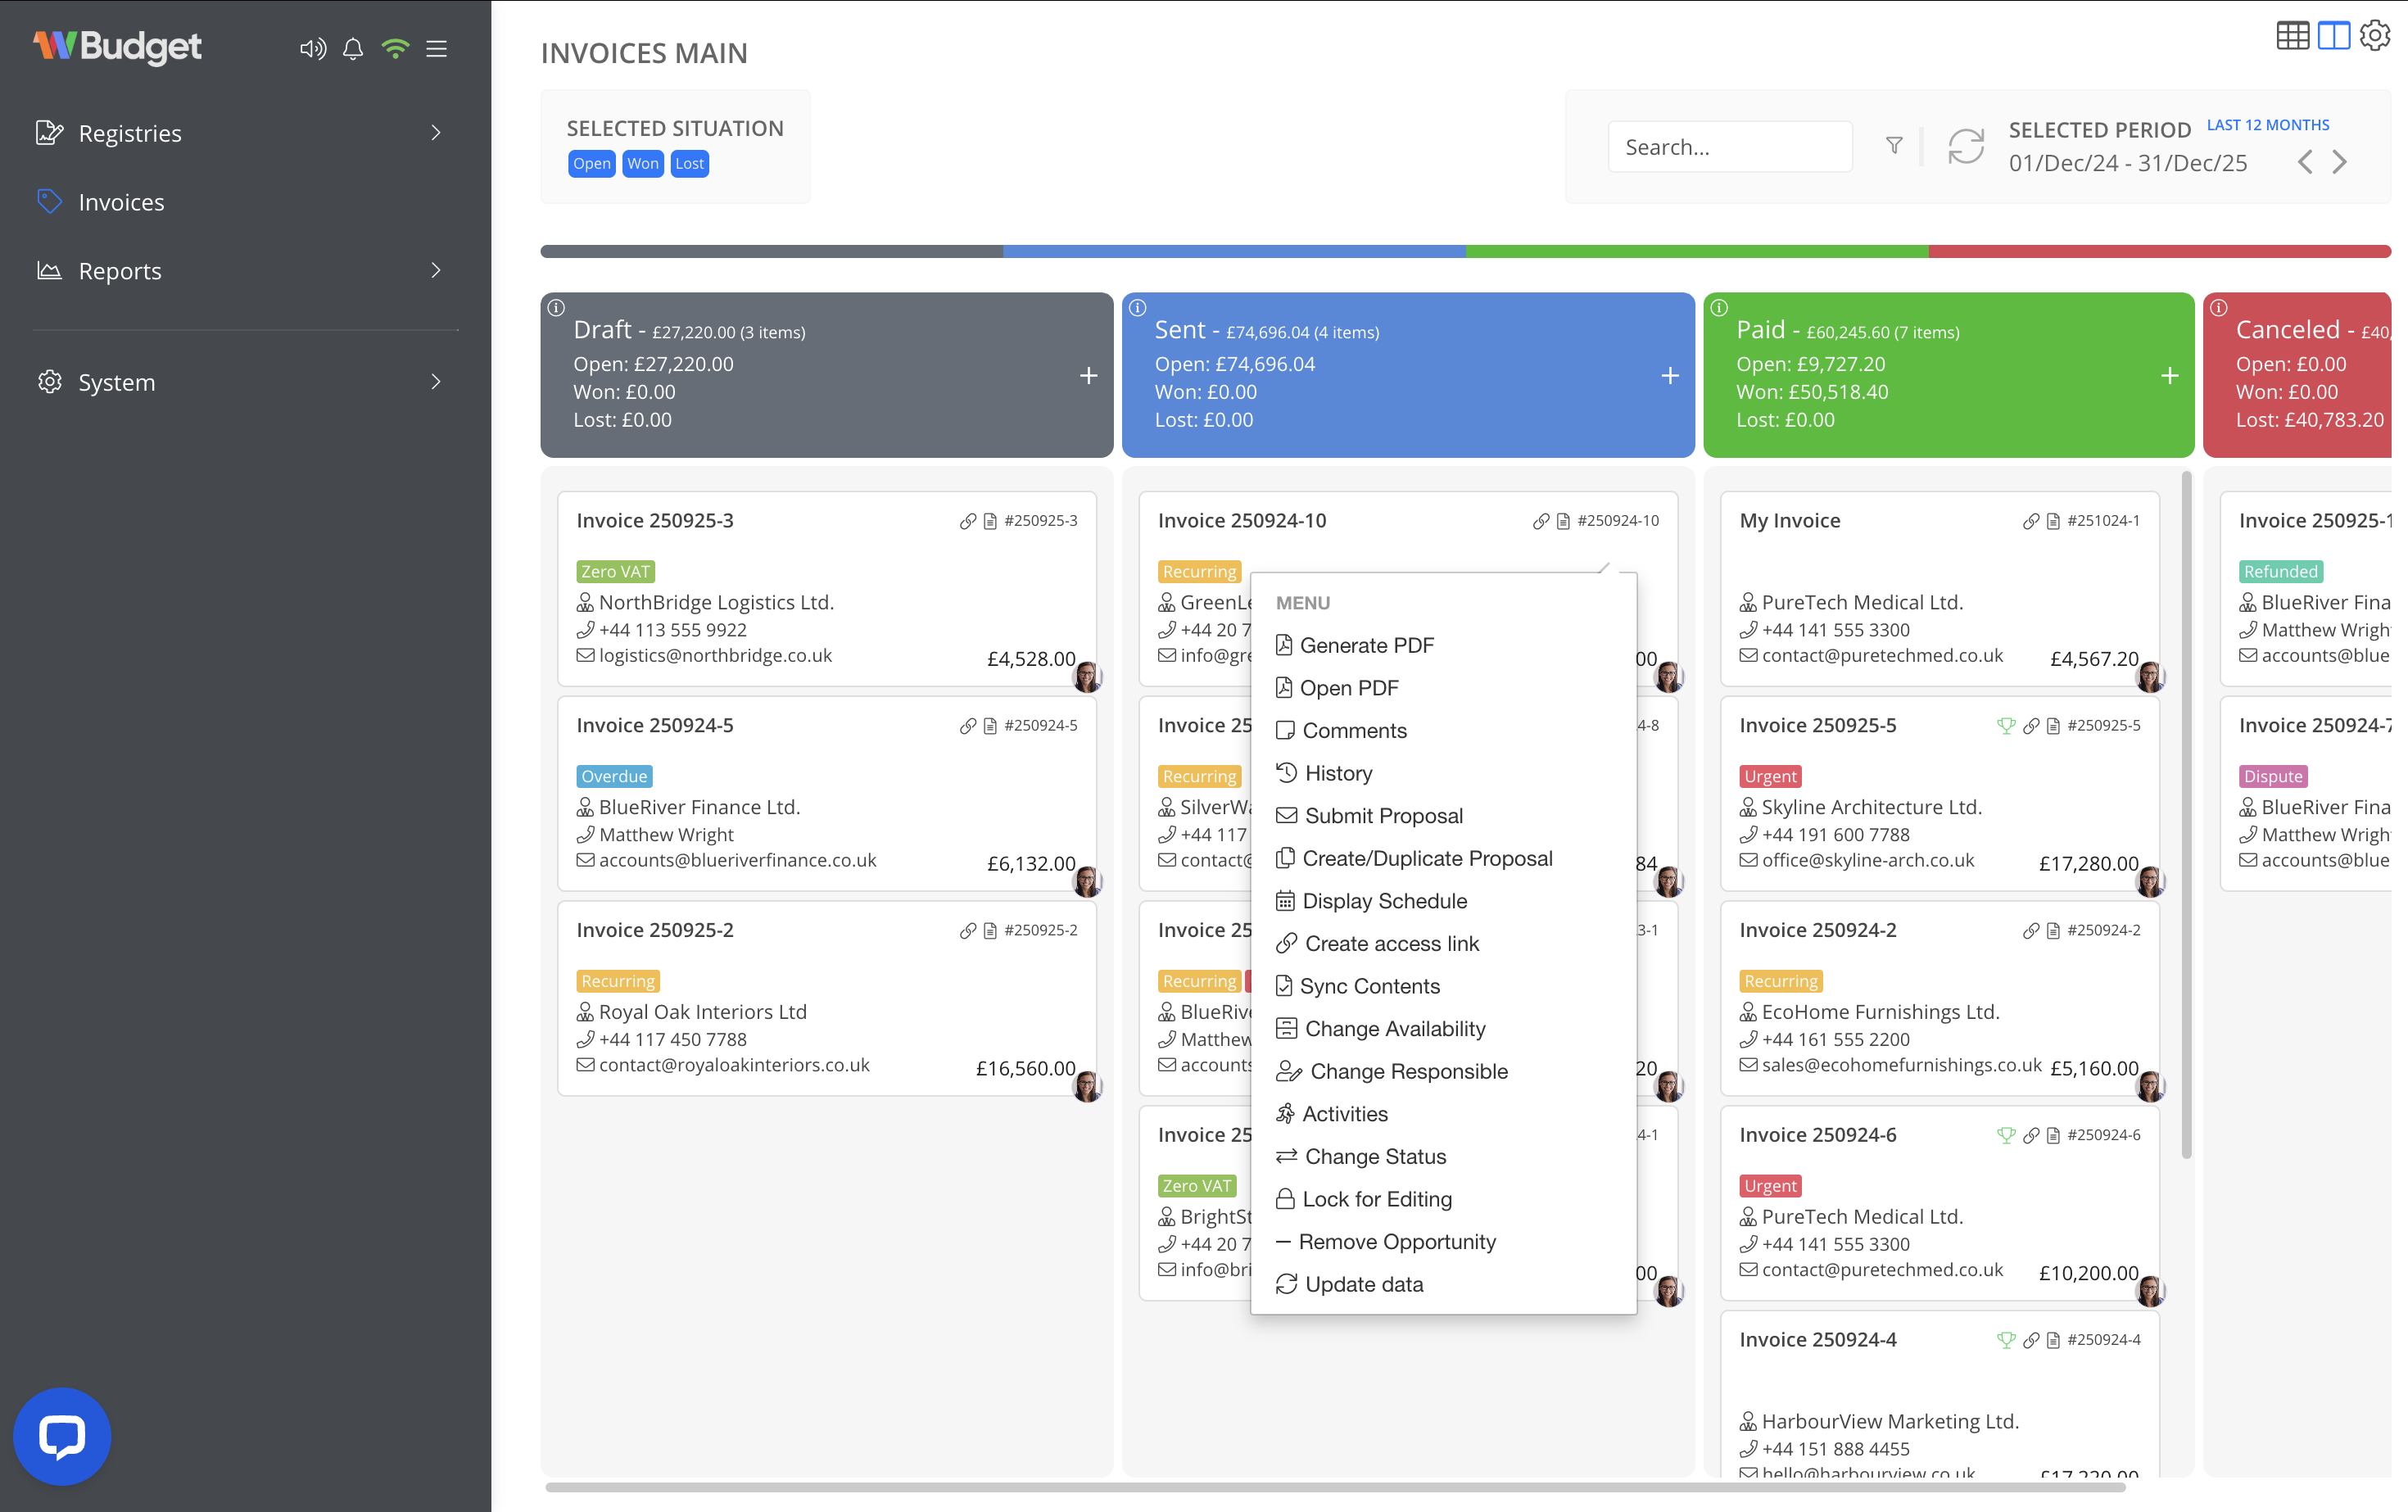Click the refresh icon near selected period

[x=1964, y=146]
